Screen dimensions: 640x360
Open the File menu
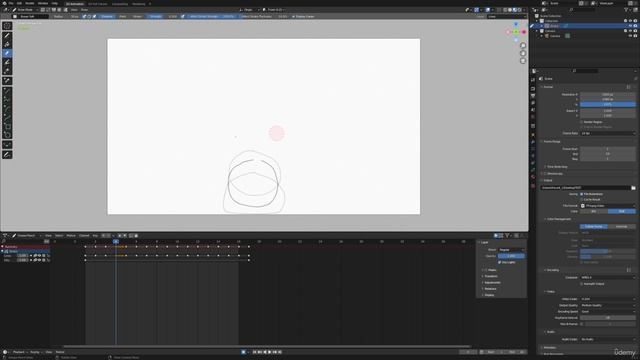(11, 3)
